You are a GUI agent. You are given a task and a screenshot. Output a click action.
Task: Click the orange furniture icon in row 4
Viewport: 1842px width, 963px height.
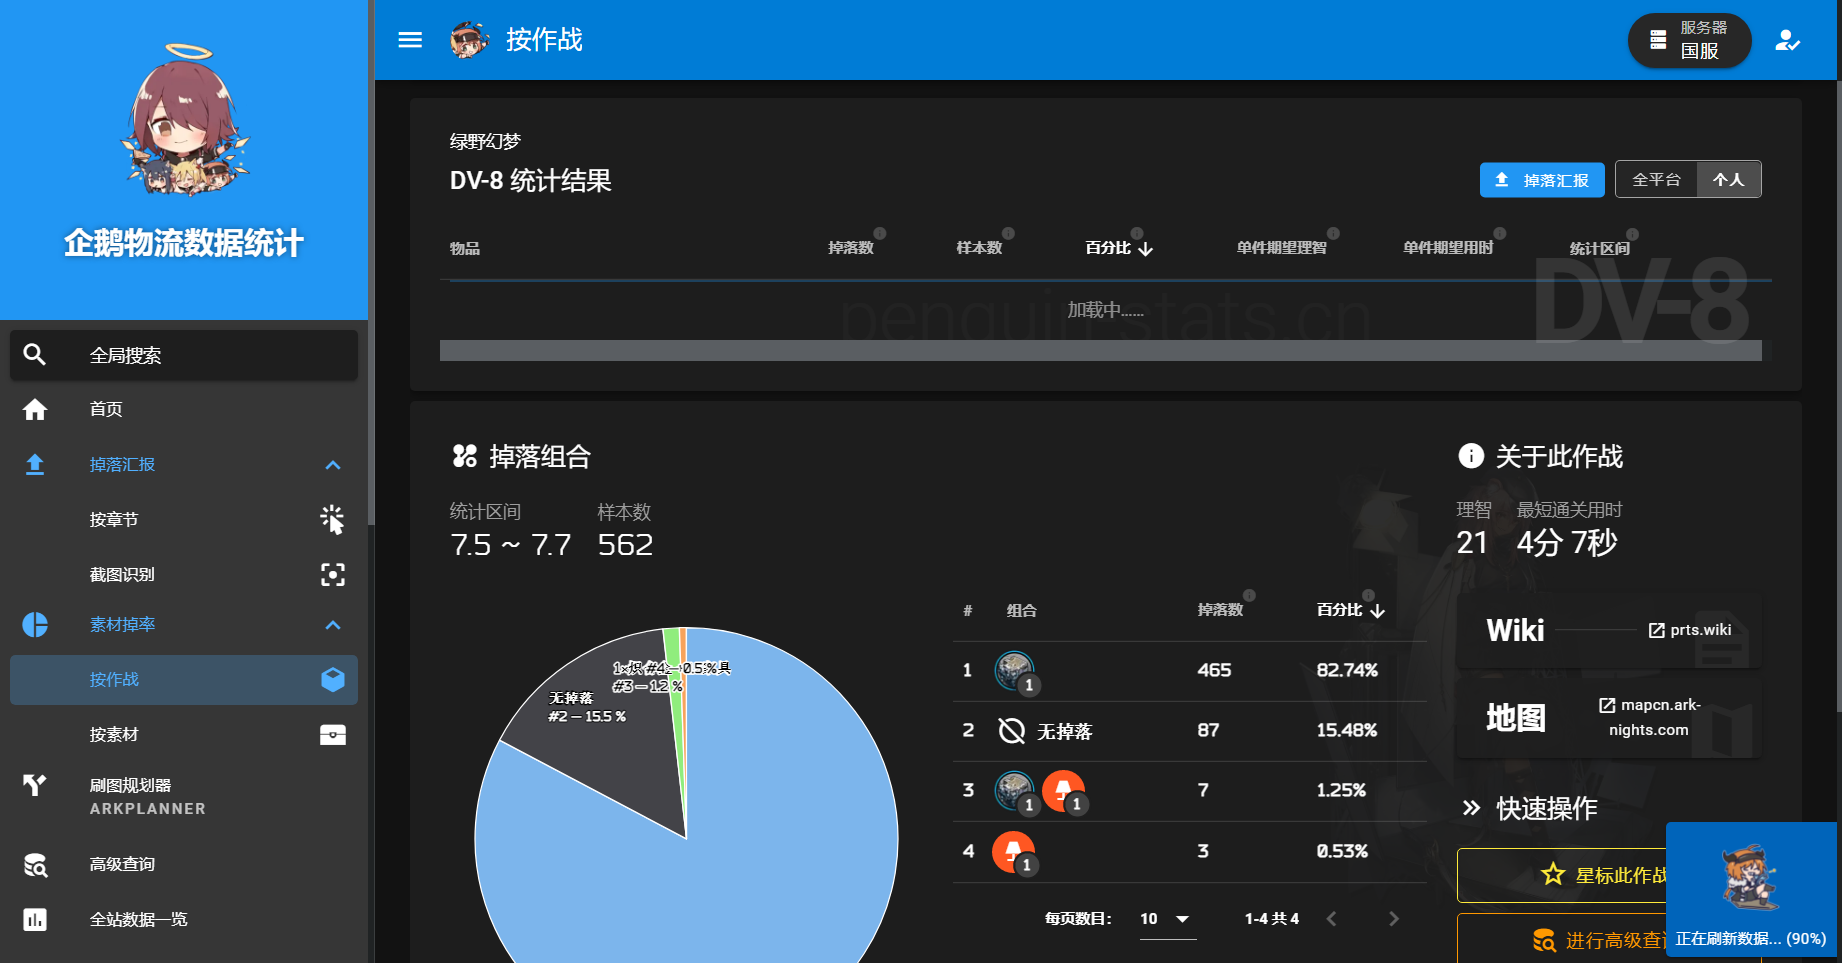(1013, 852)
